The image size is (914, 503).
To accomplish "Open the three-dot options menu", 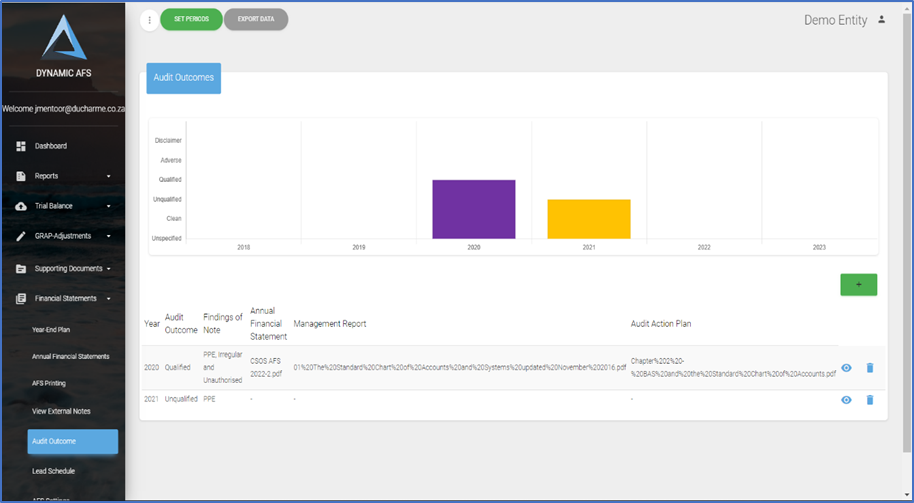I will (x=149, y=20).
